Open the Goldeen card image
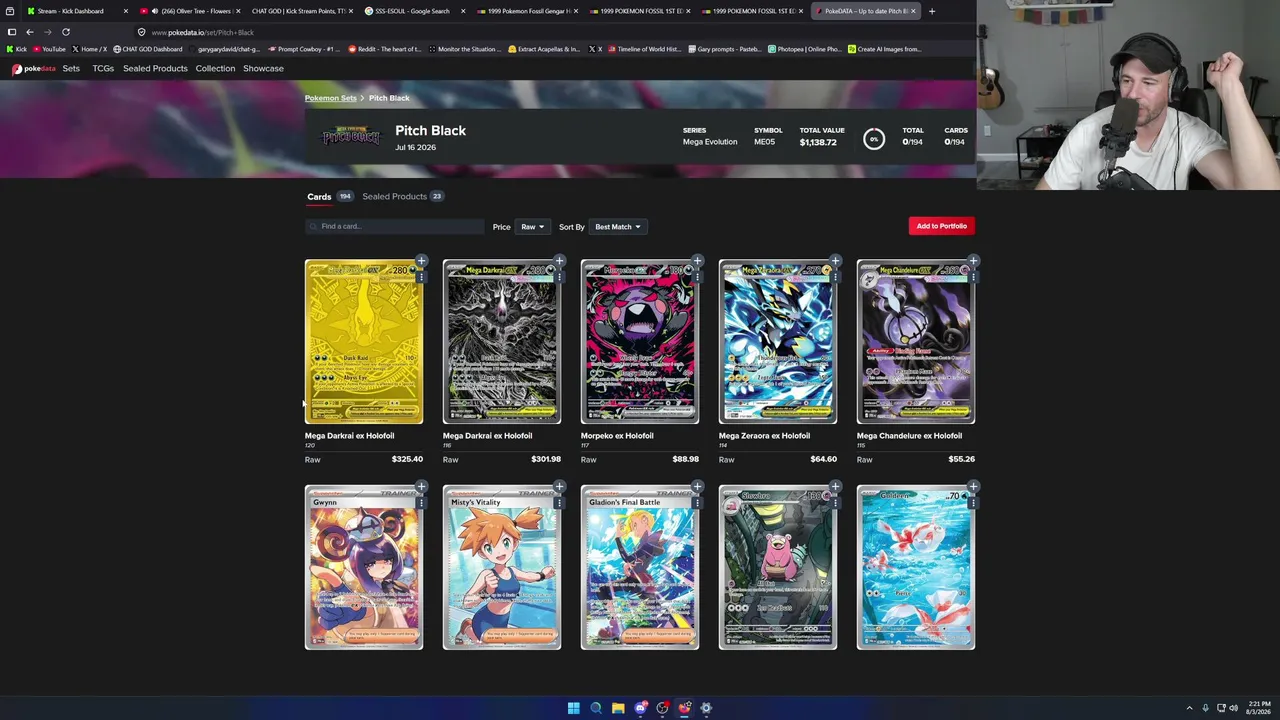The width and height of the screenshot is (1280, 720). (916, 568)
